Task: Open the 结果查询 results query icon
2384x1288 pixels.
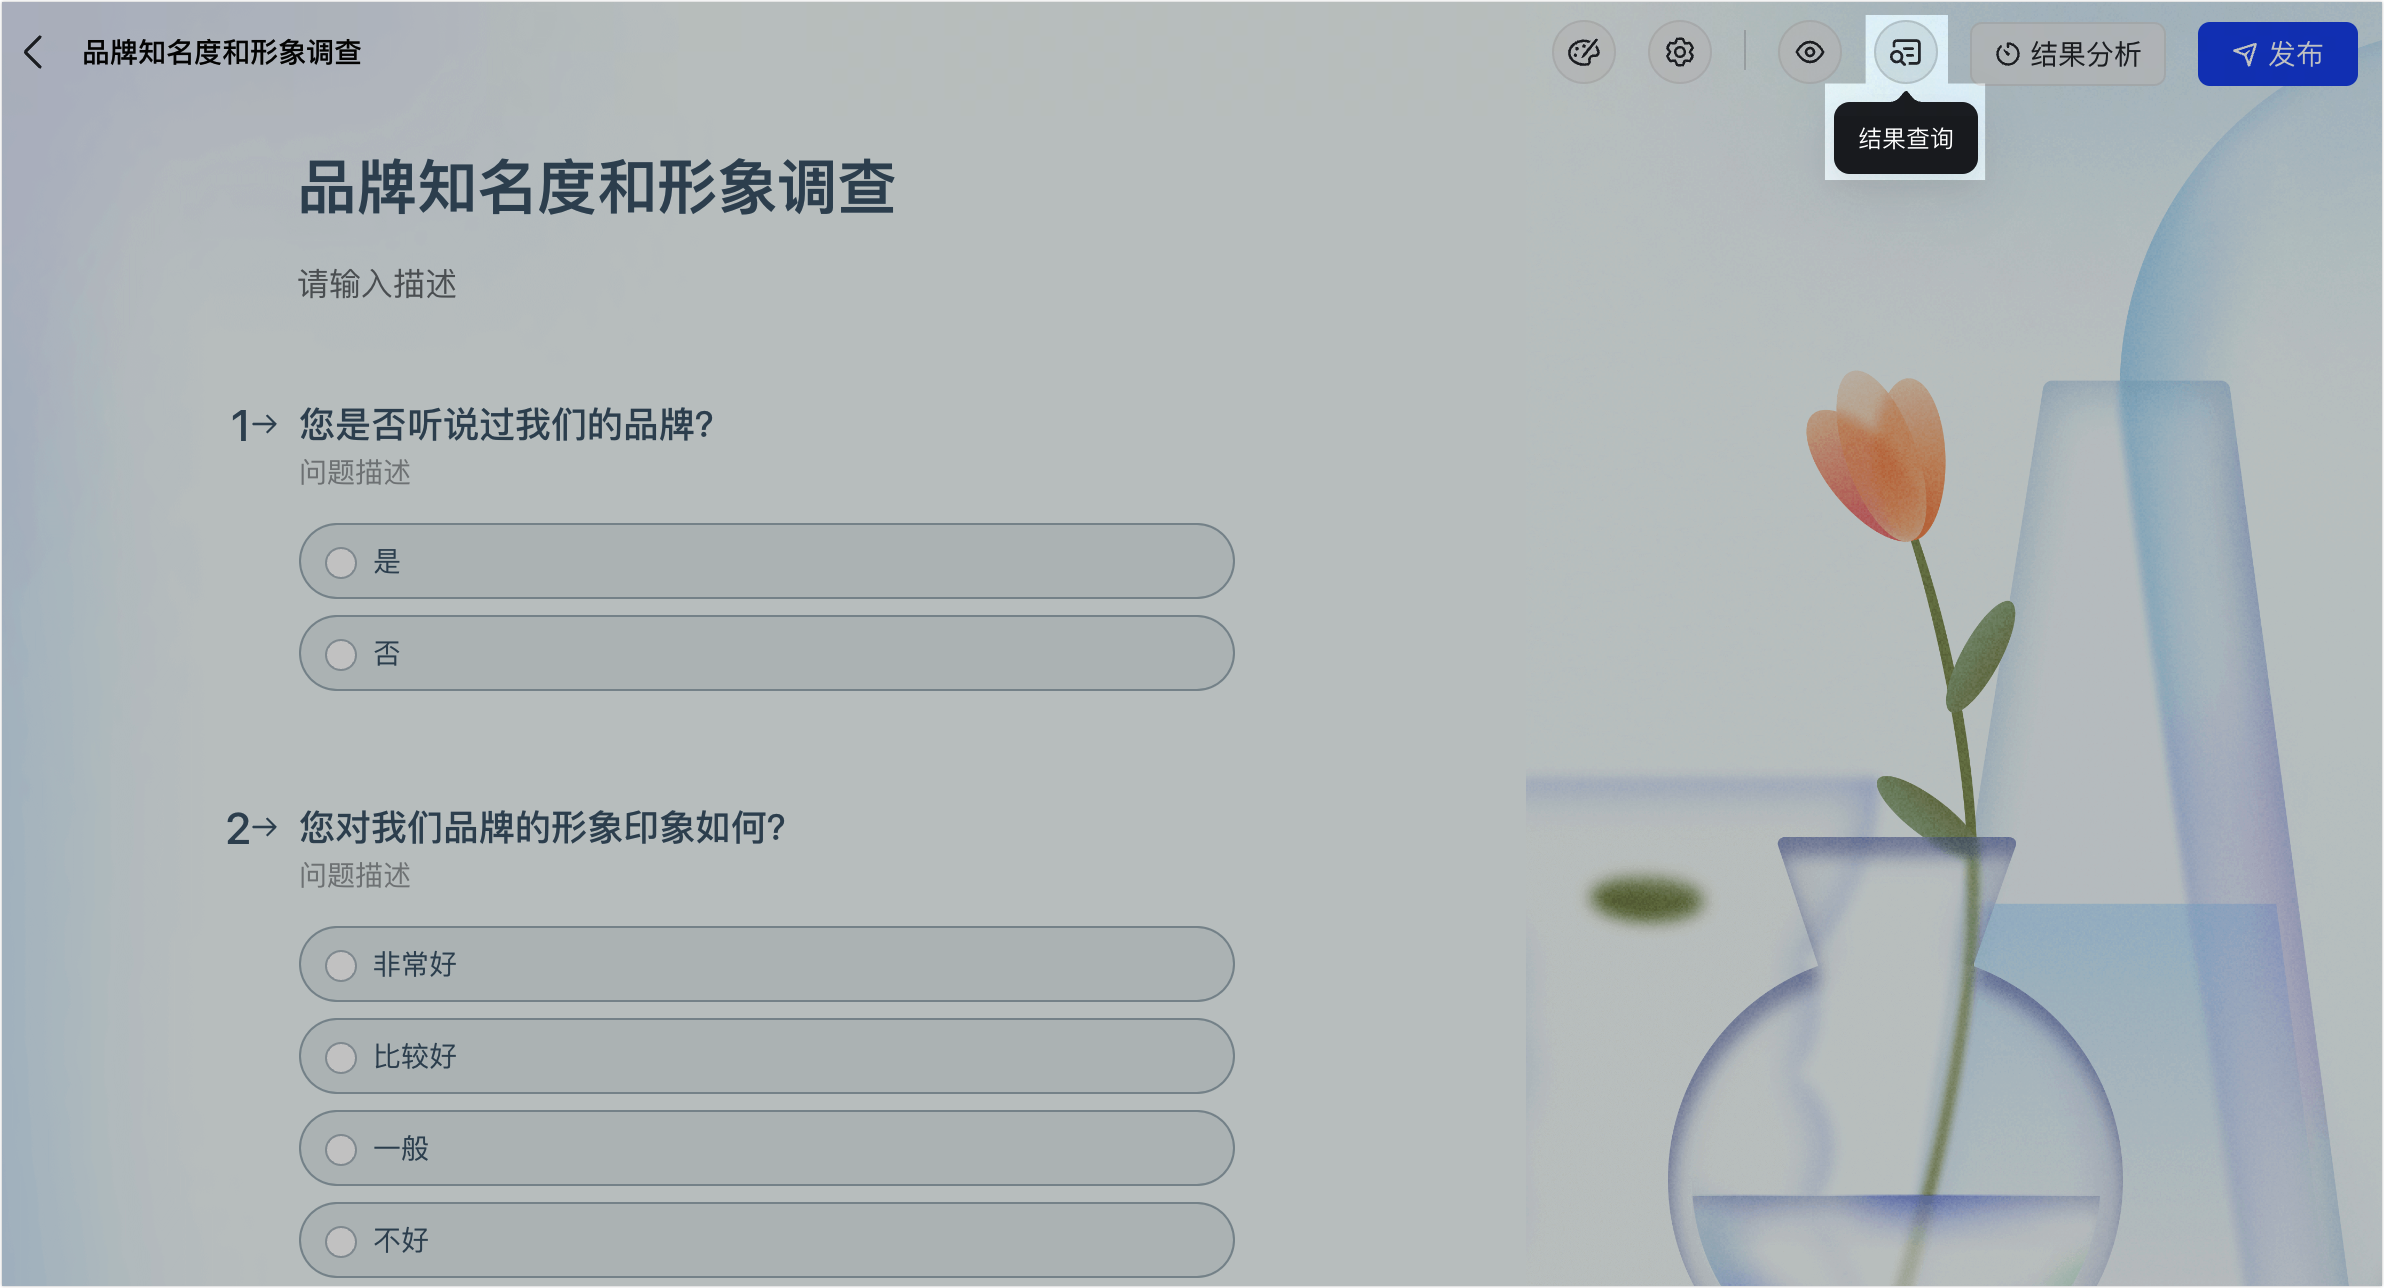Action: click(x=1906, y=52)
